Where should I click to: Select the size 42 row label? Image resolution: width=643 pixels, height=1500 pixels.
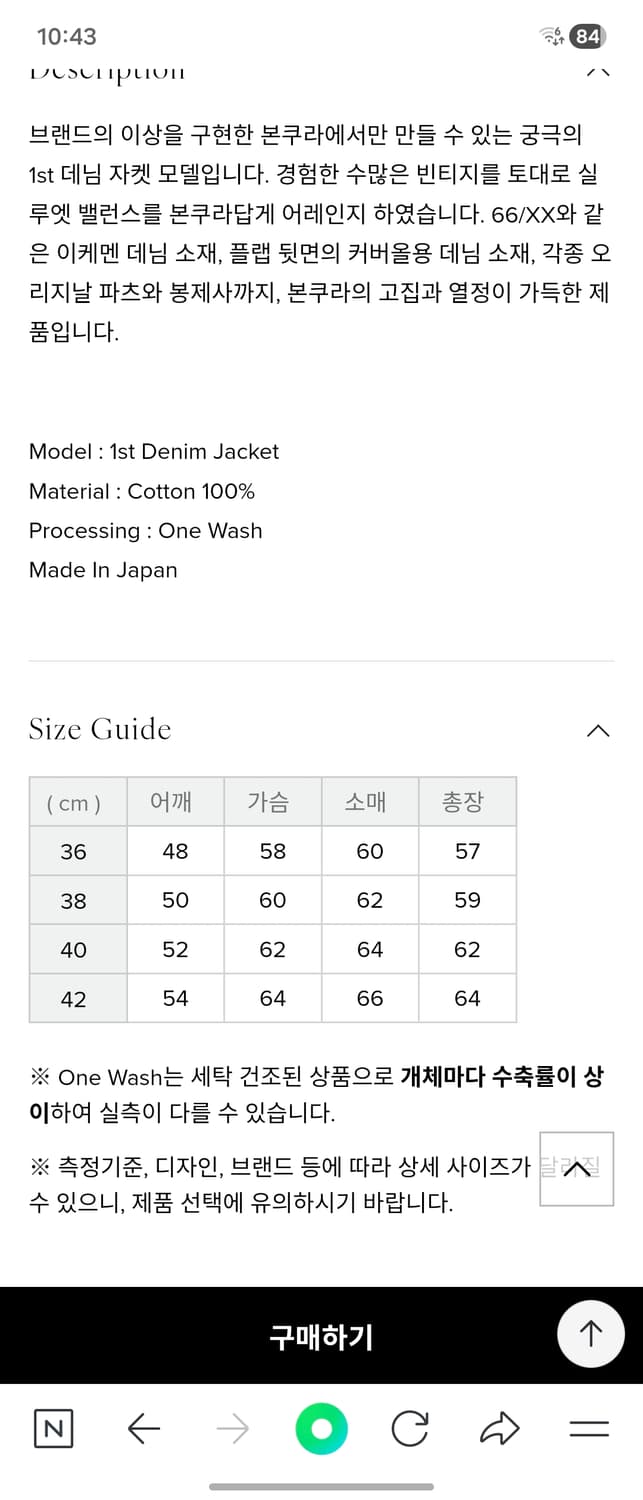click(x=73, y=999)
